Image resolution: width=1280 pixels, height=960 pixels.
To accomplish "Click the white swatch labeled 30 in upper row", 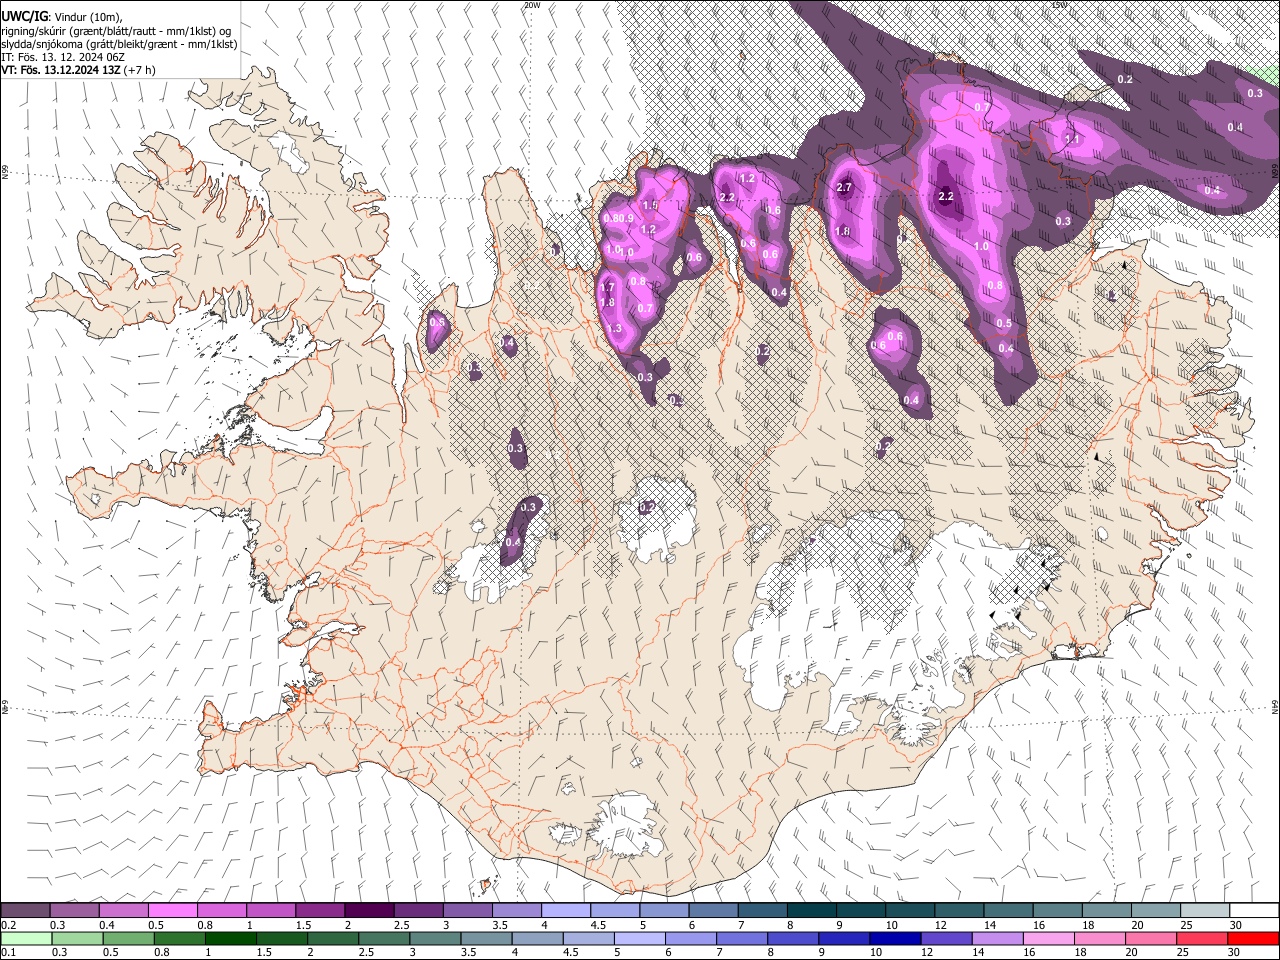I will pos(1254,911).
